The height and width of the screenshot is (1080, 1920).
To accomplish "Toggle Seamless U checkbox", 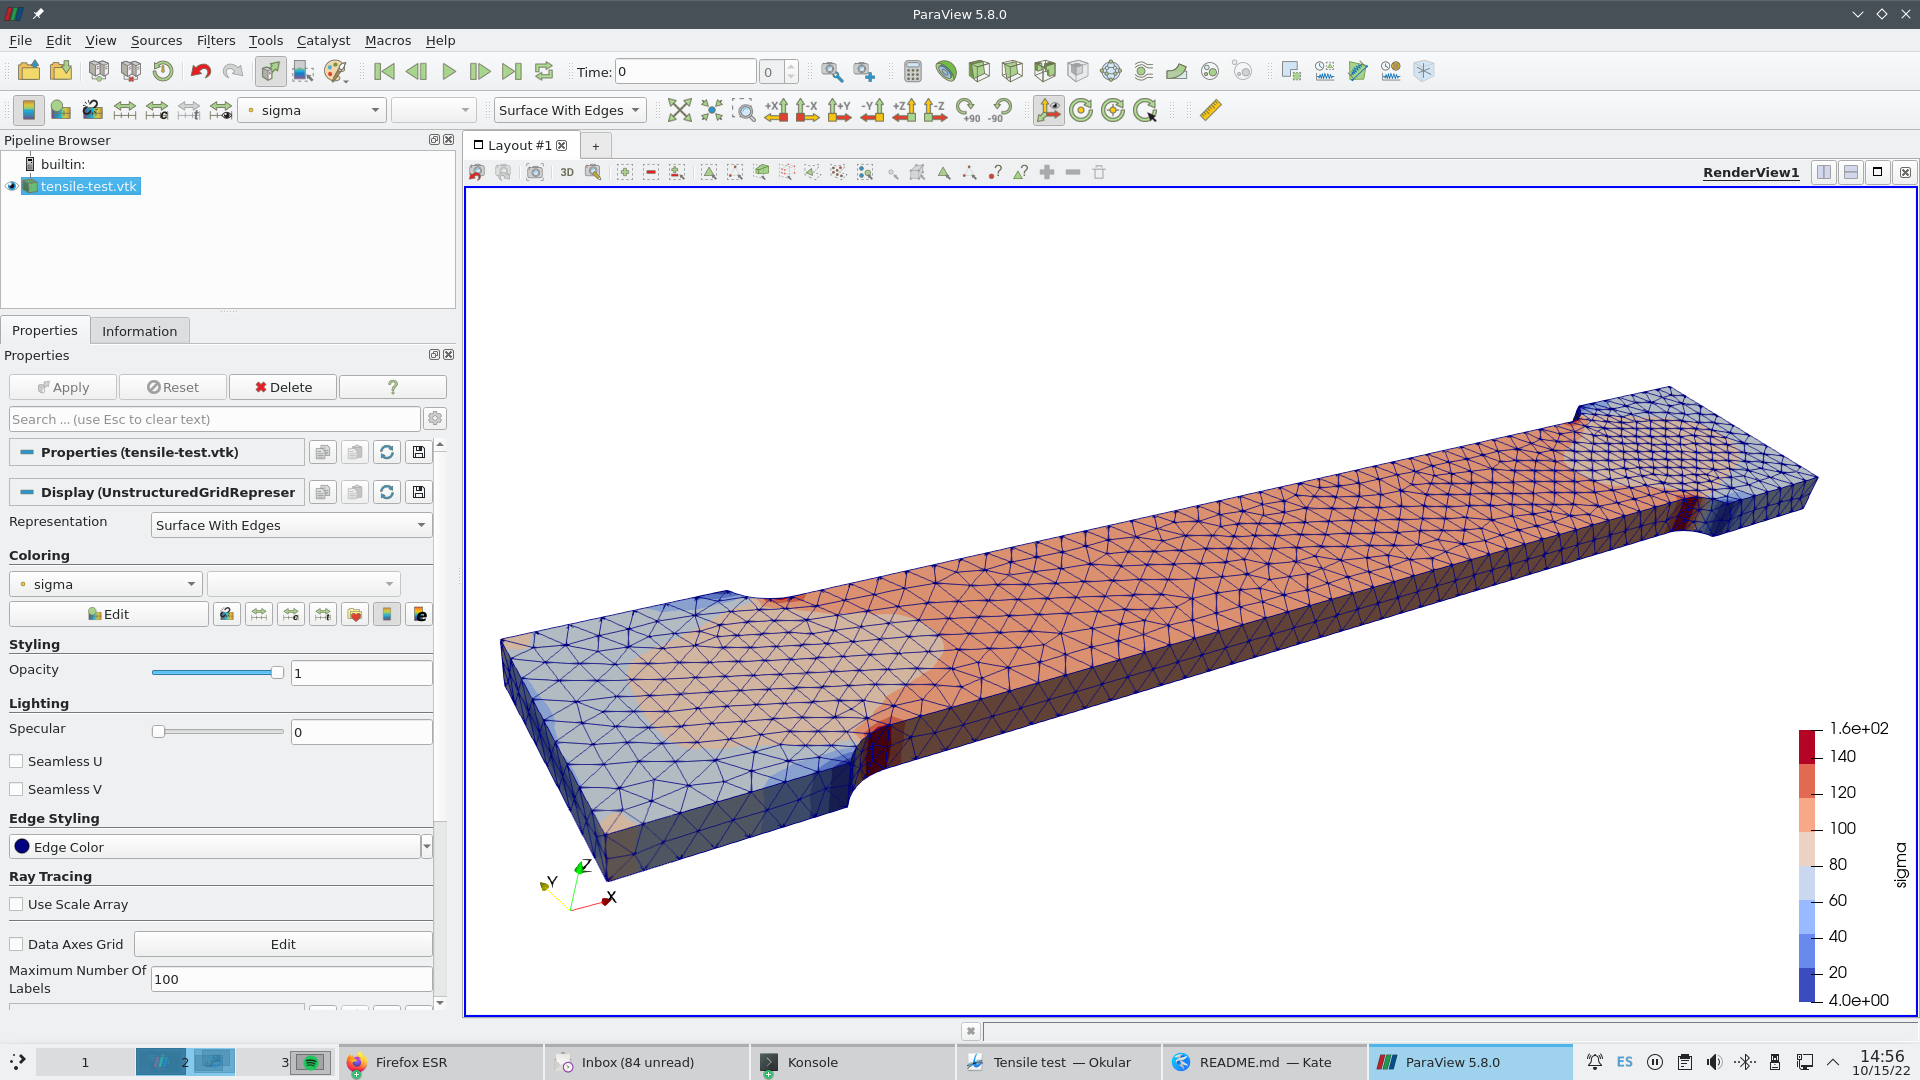I will point(16,761).
